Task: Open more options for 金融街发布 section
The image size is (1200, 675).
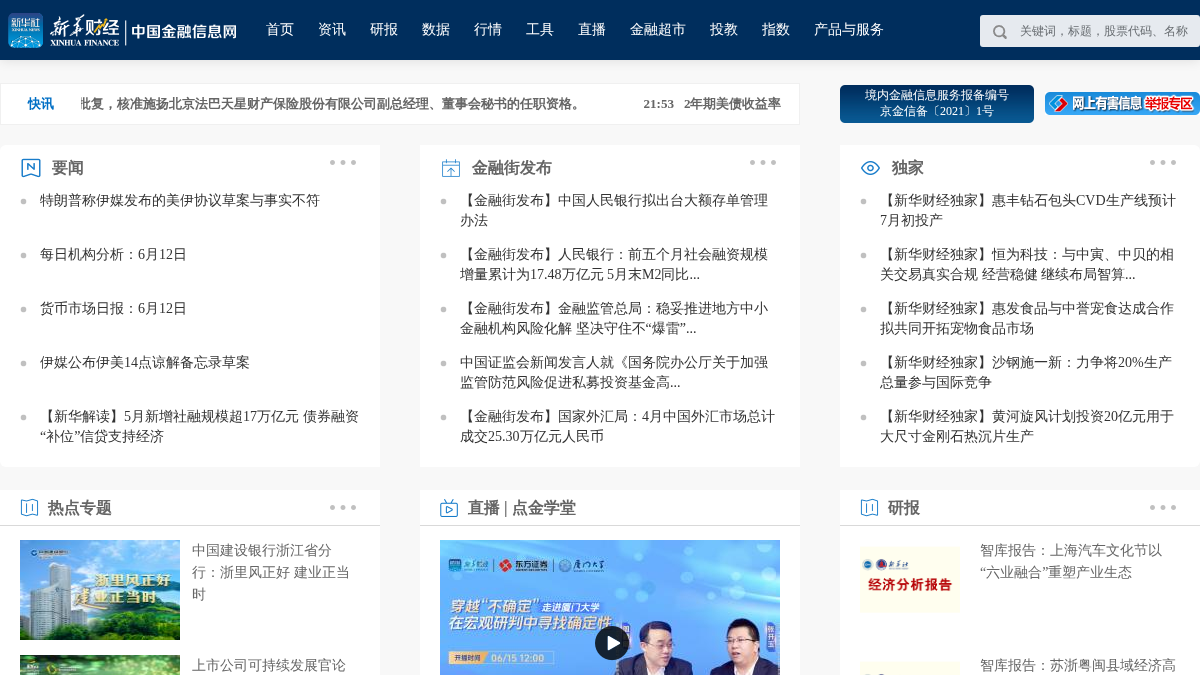Action: tap(763, 162)
